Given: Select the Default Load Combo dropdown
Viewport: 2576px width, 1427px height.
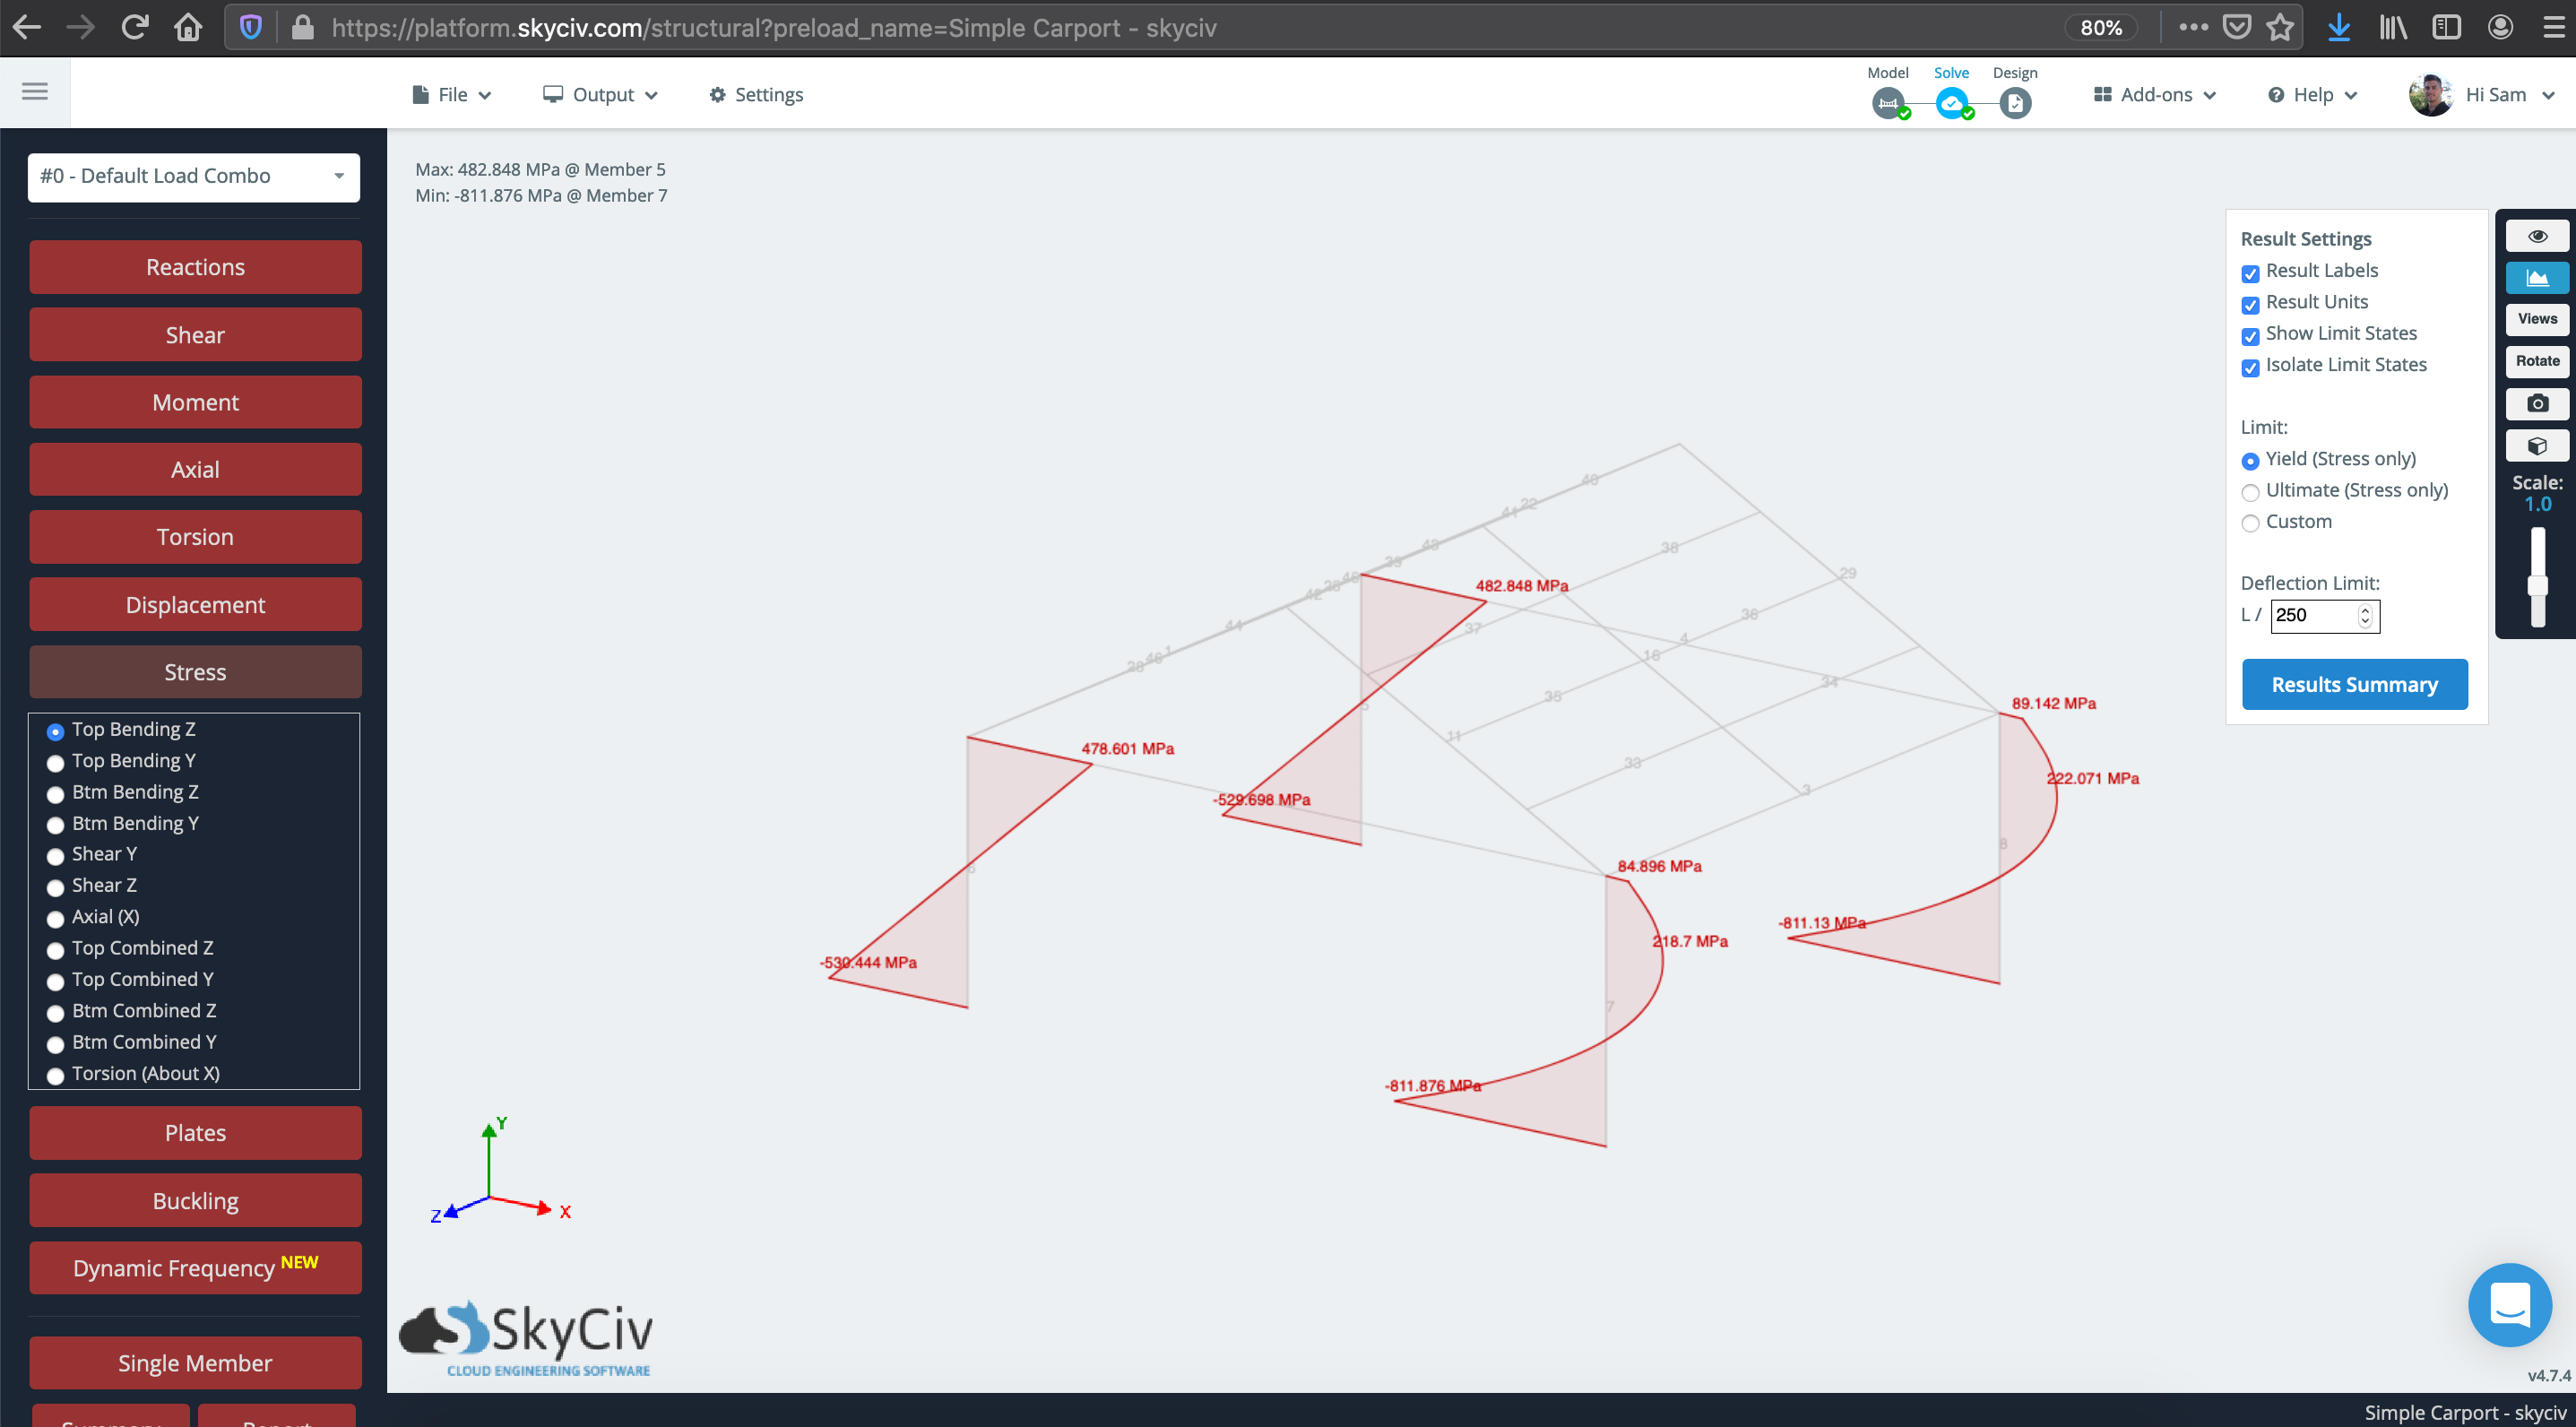Looking at the screenshot, I should point(194,174).
